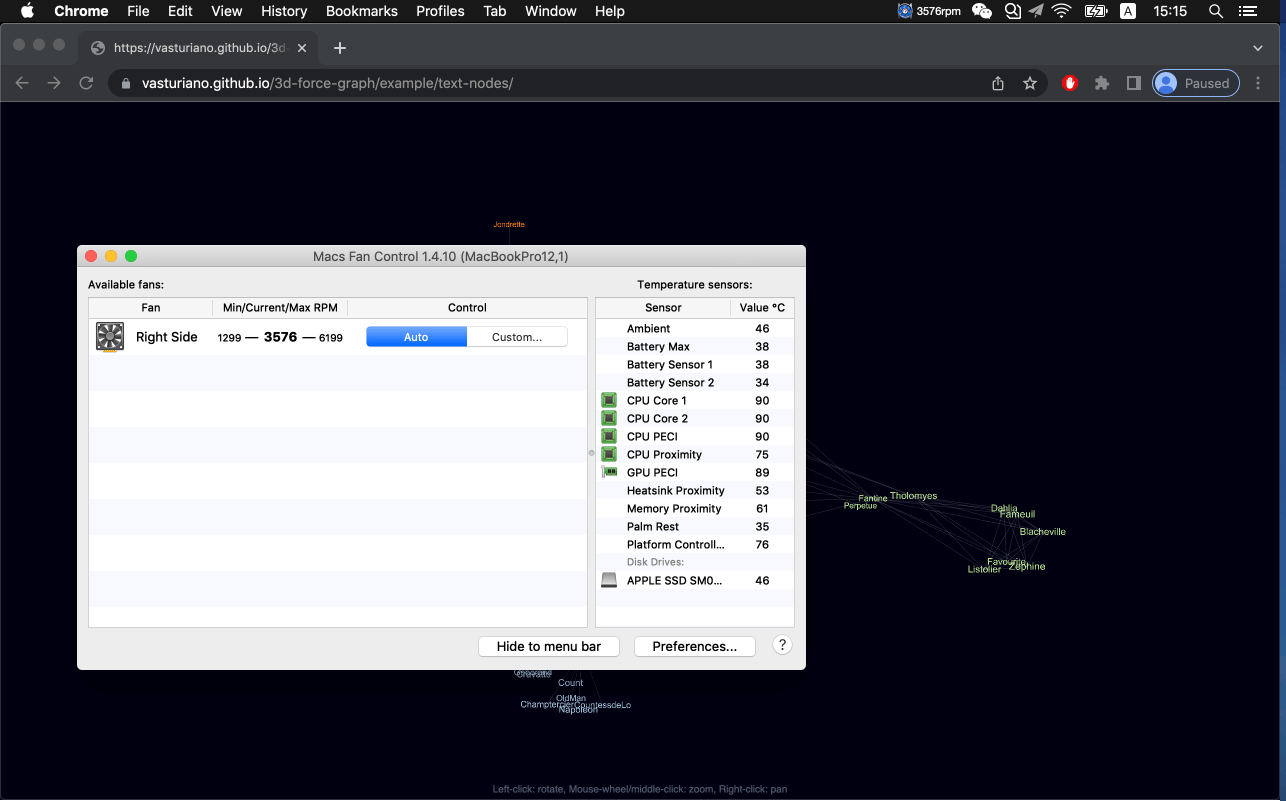Open WeChat menu bar icon

click(x=982, y=11)
